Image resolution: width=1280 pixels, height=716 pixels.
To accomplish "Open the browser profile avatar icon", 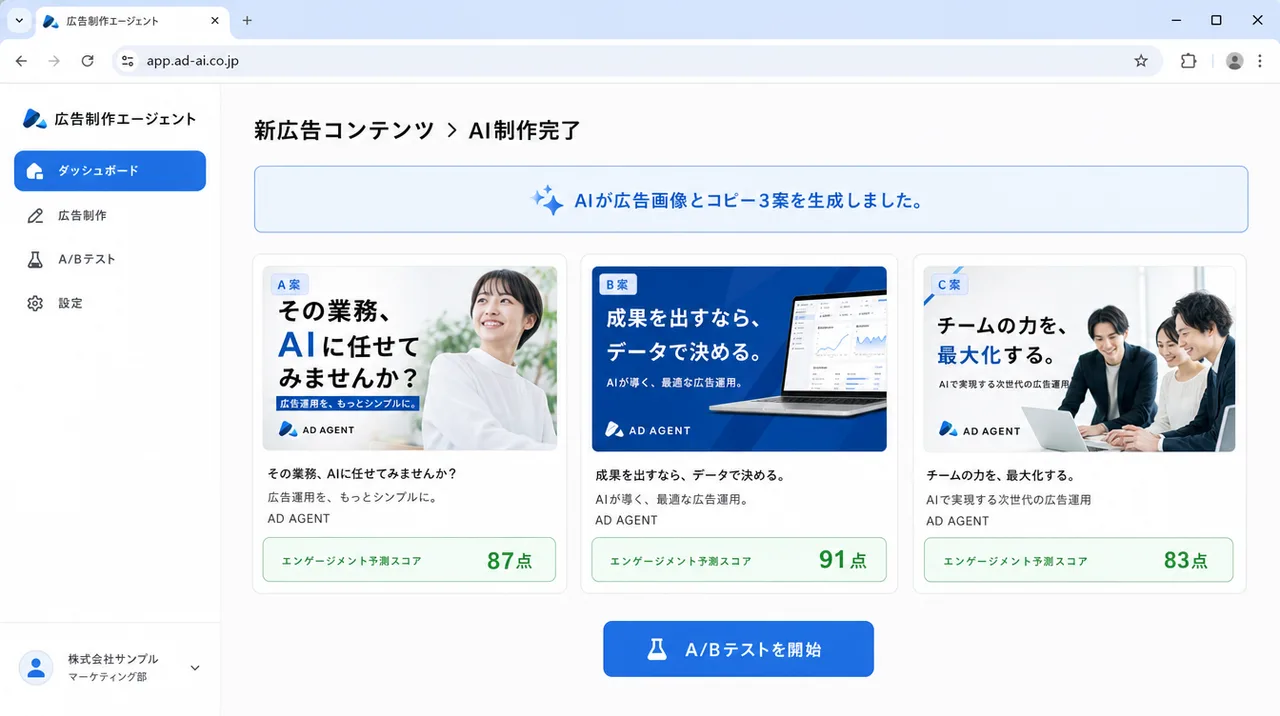I will pyautogui.click(x=1235, y=61).
